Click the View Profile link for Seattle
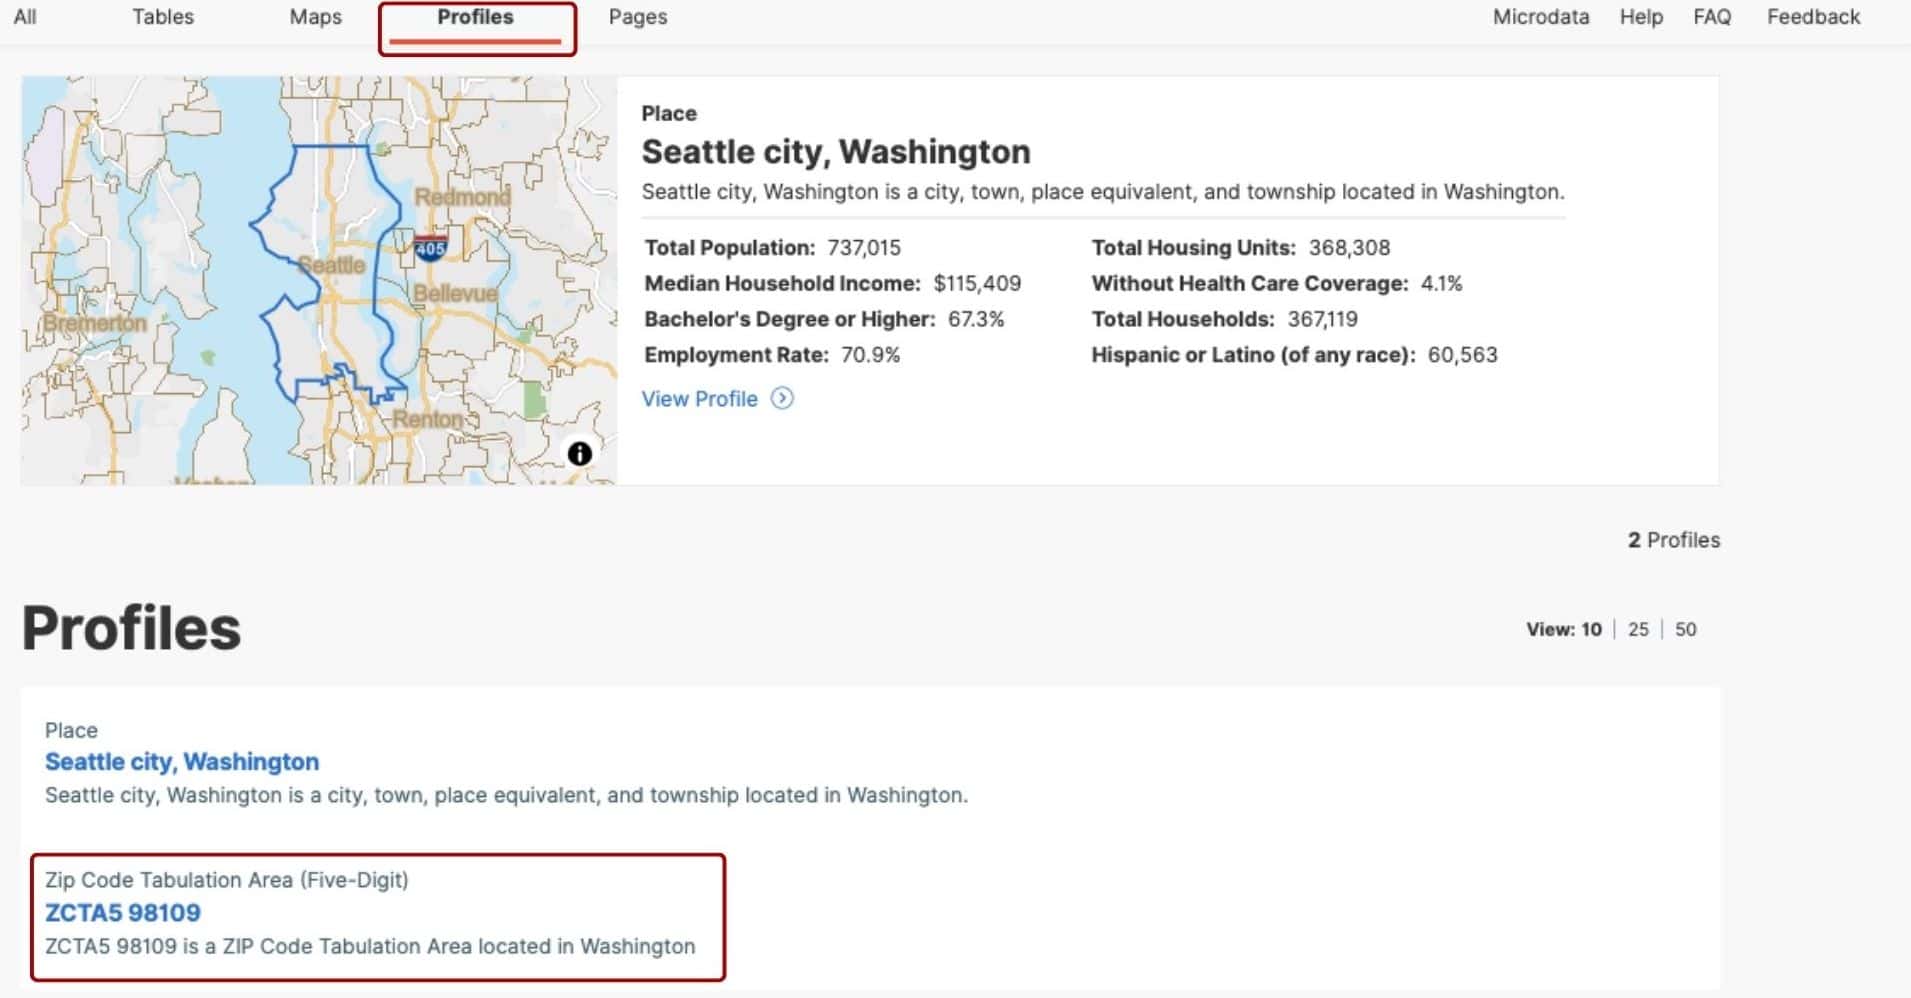 point(700,398)
